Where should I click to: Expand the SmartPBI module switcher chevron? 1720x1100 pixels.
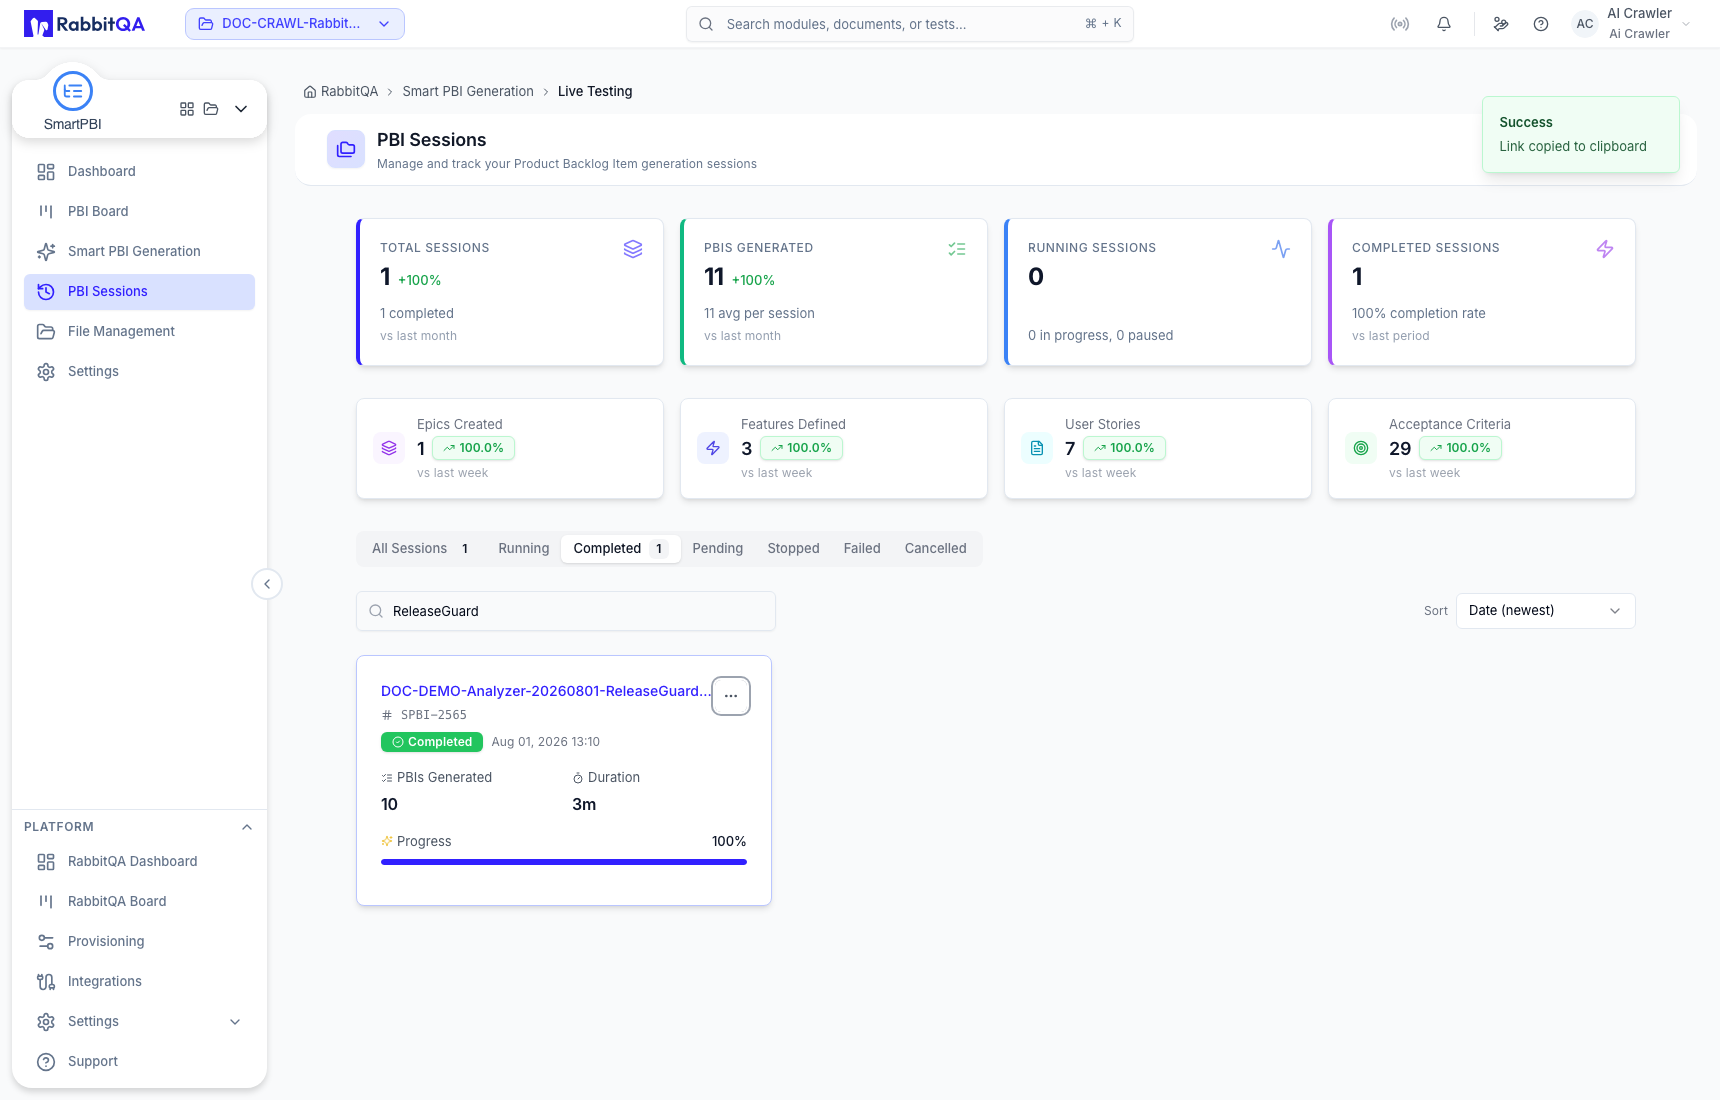[241, 109]
